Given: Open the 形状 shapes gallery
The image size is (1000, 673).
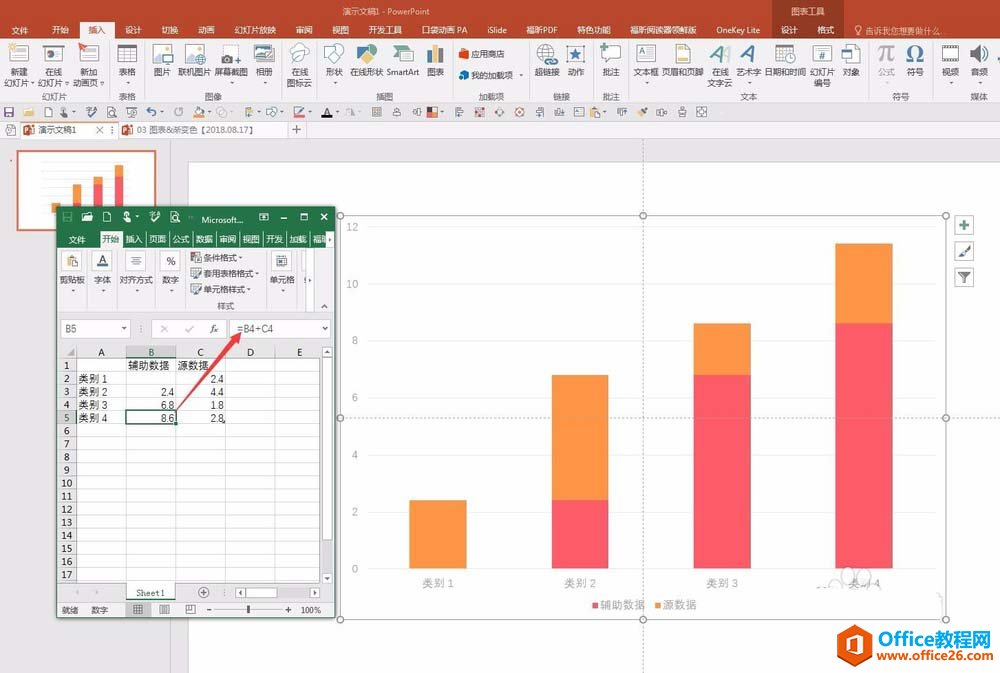Looking at the screenshot, I should coord(334,55).
